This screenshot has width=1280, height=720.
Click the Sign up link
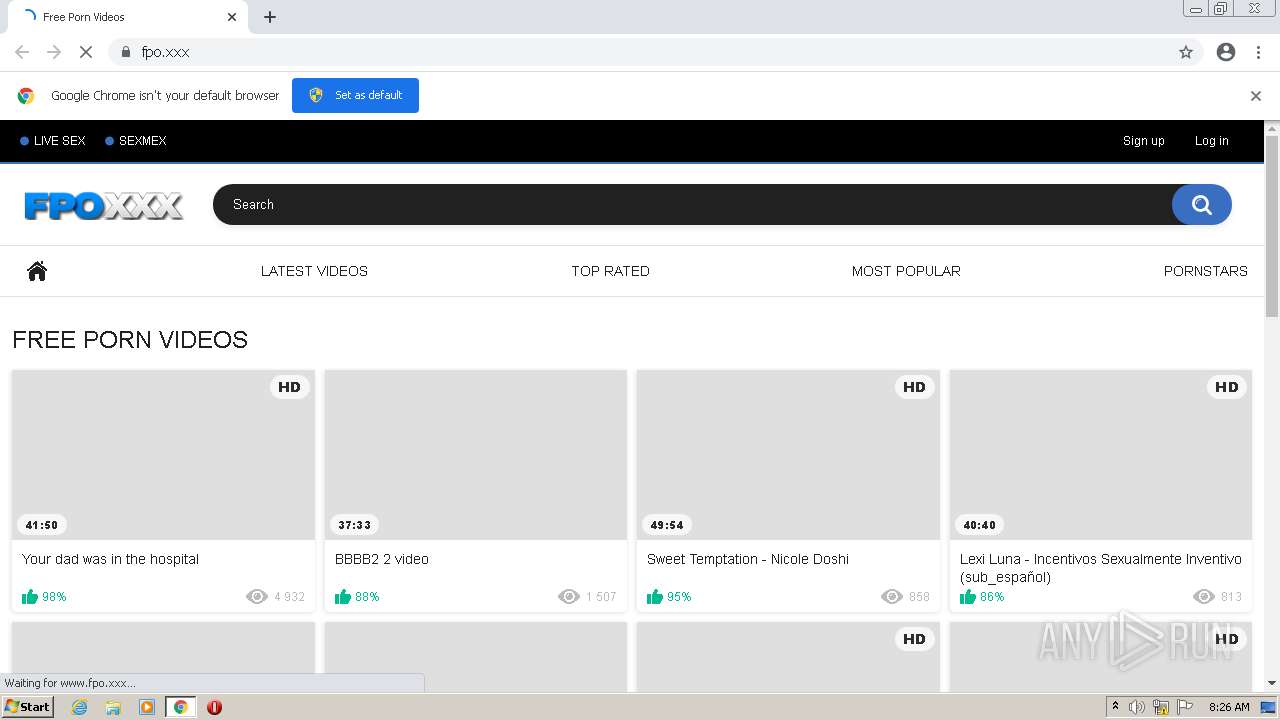coord(1143,141)
